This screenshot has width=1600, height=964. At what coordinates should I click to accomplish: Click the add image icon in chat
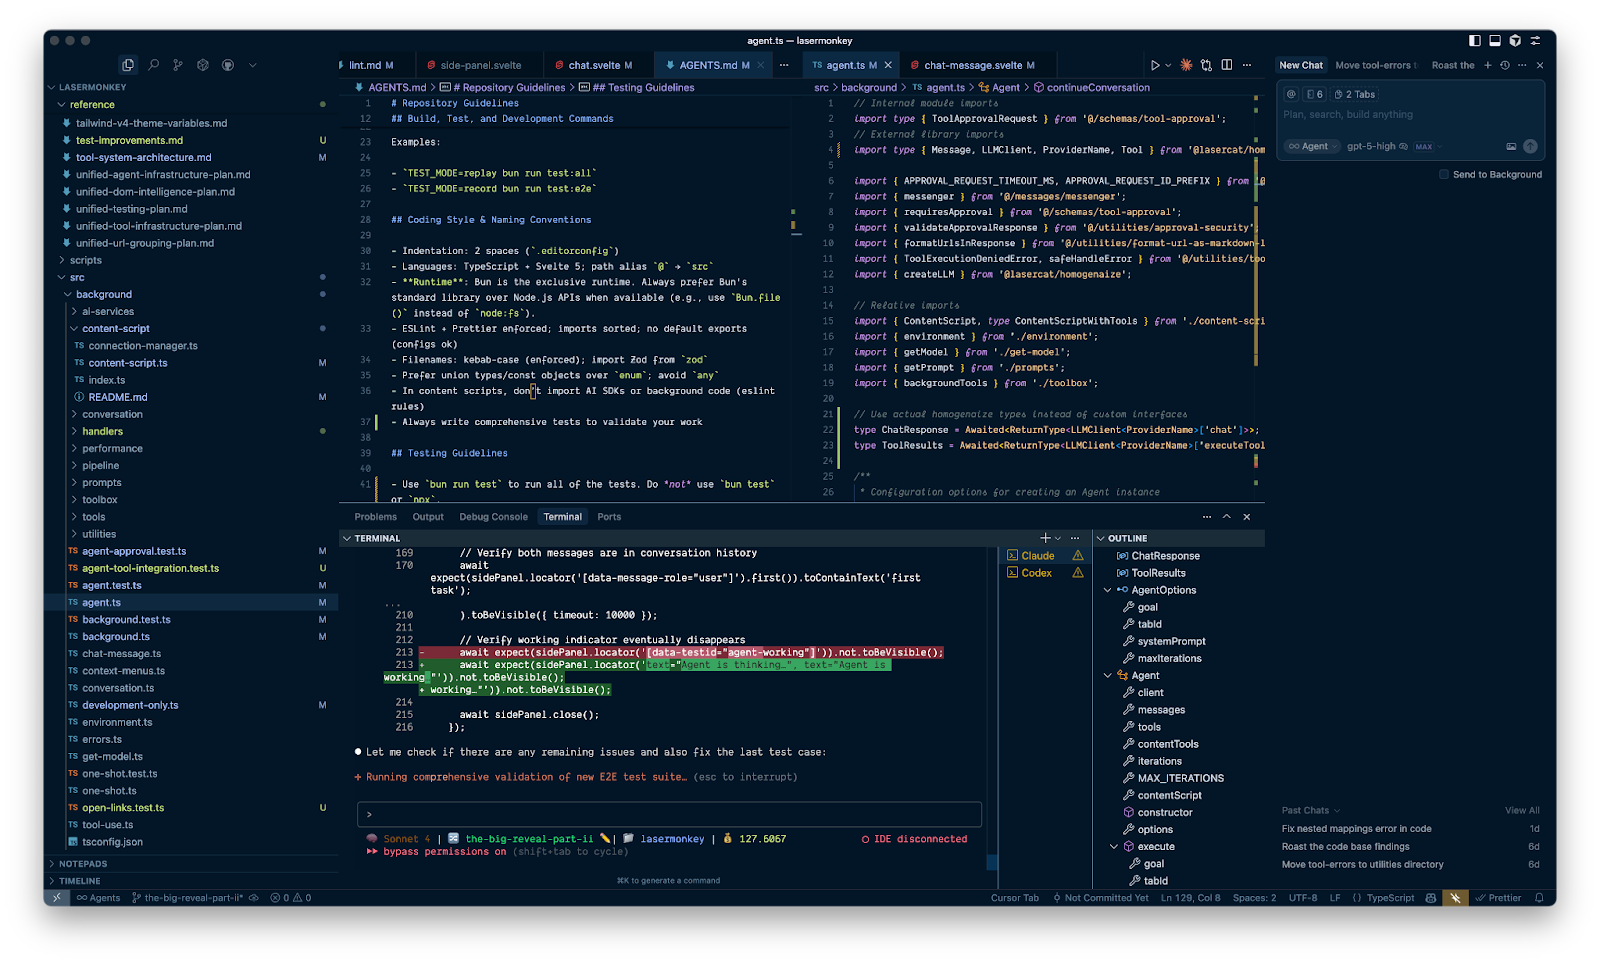[1511, 146]
